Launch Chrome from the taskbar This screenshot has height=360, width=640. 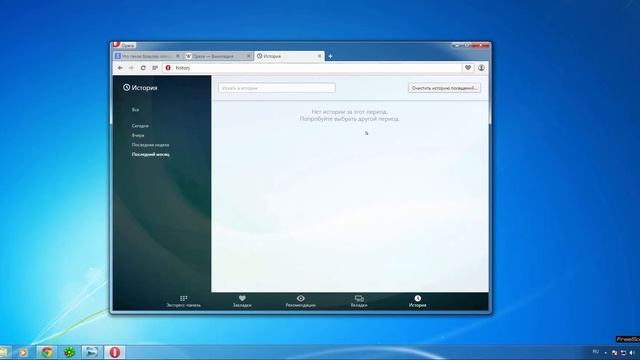[47, 352]
